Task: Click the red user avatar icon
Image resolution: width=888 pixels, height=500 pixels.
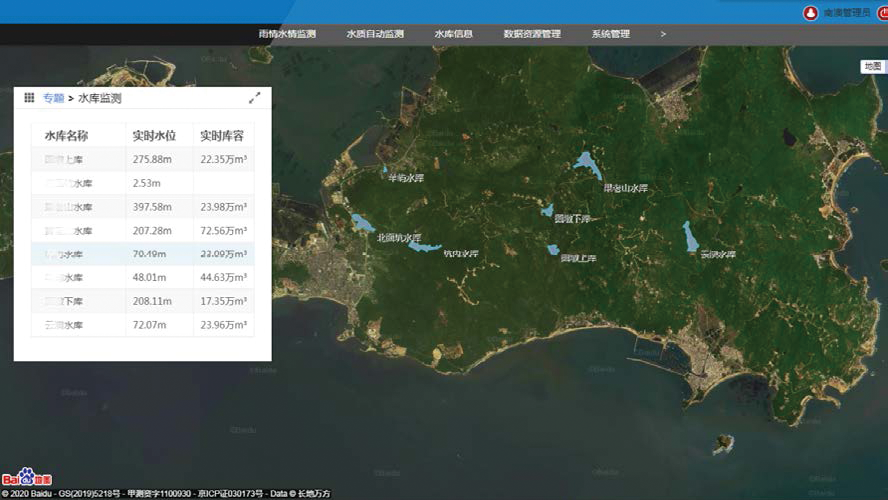Action: 810,13
